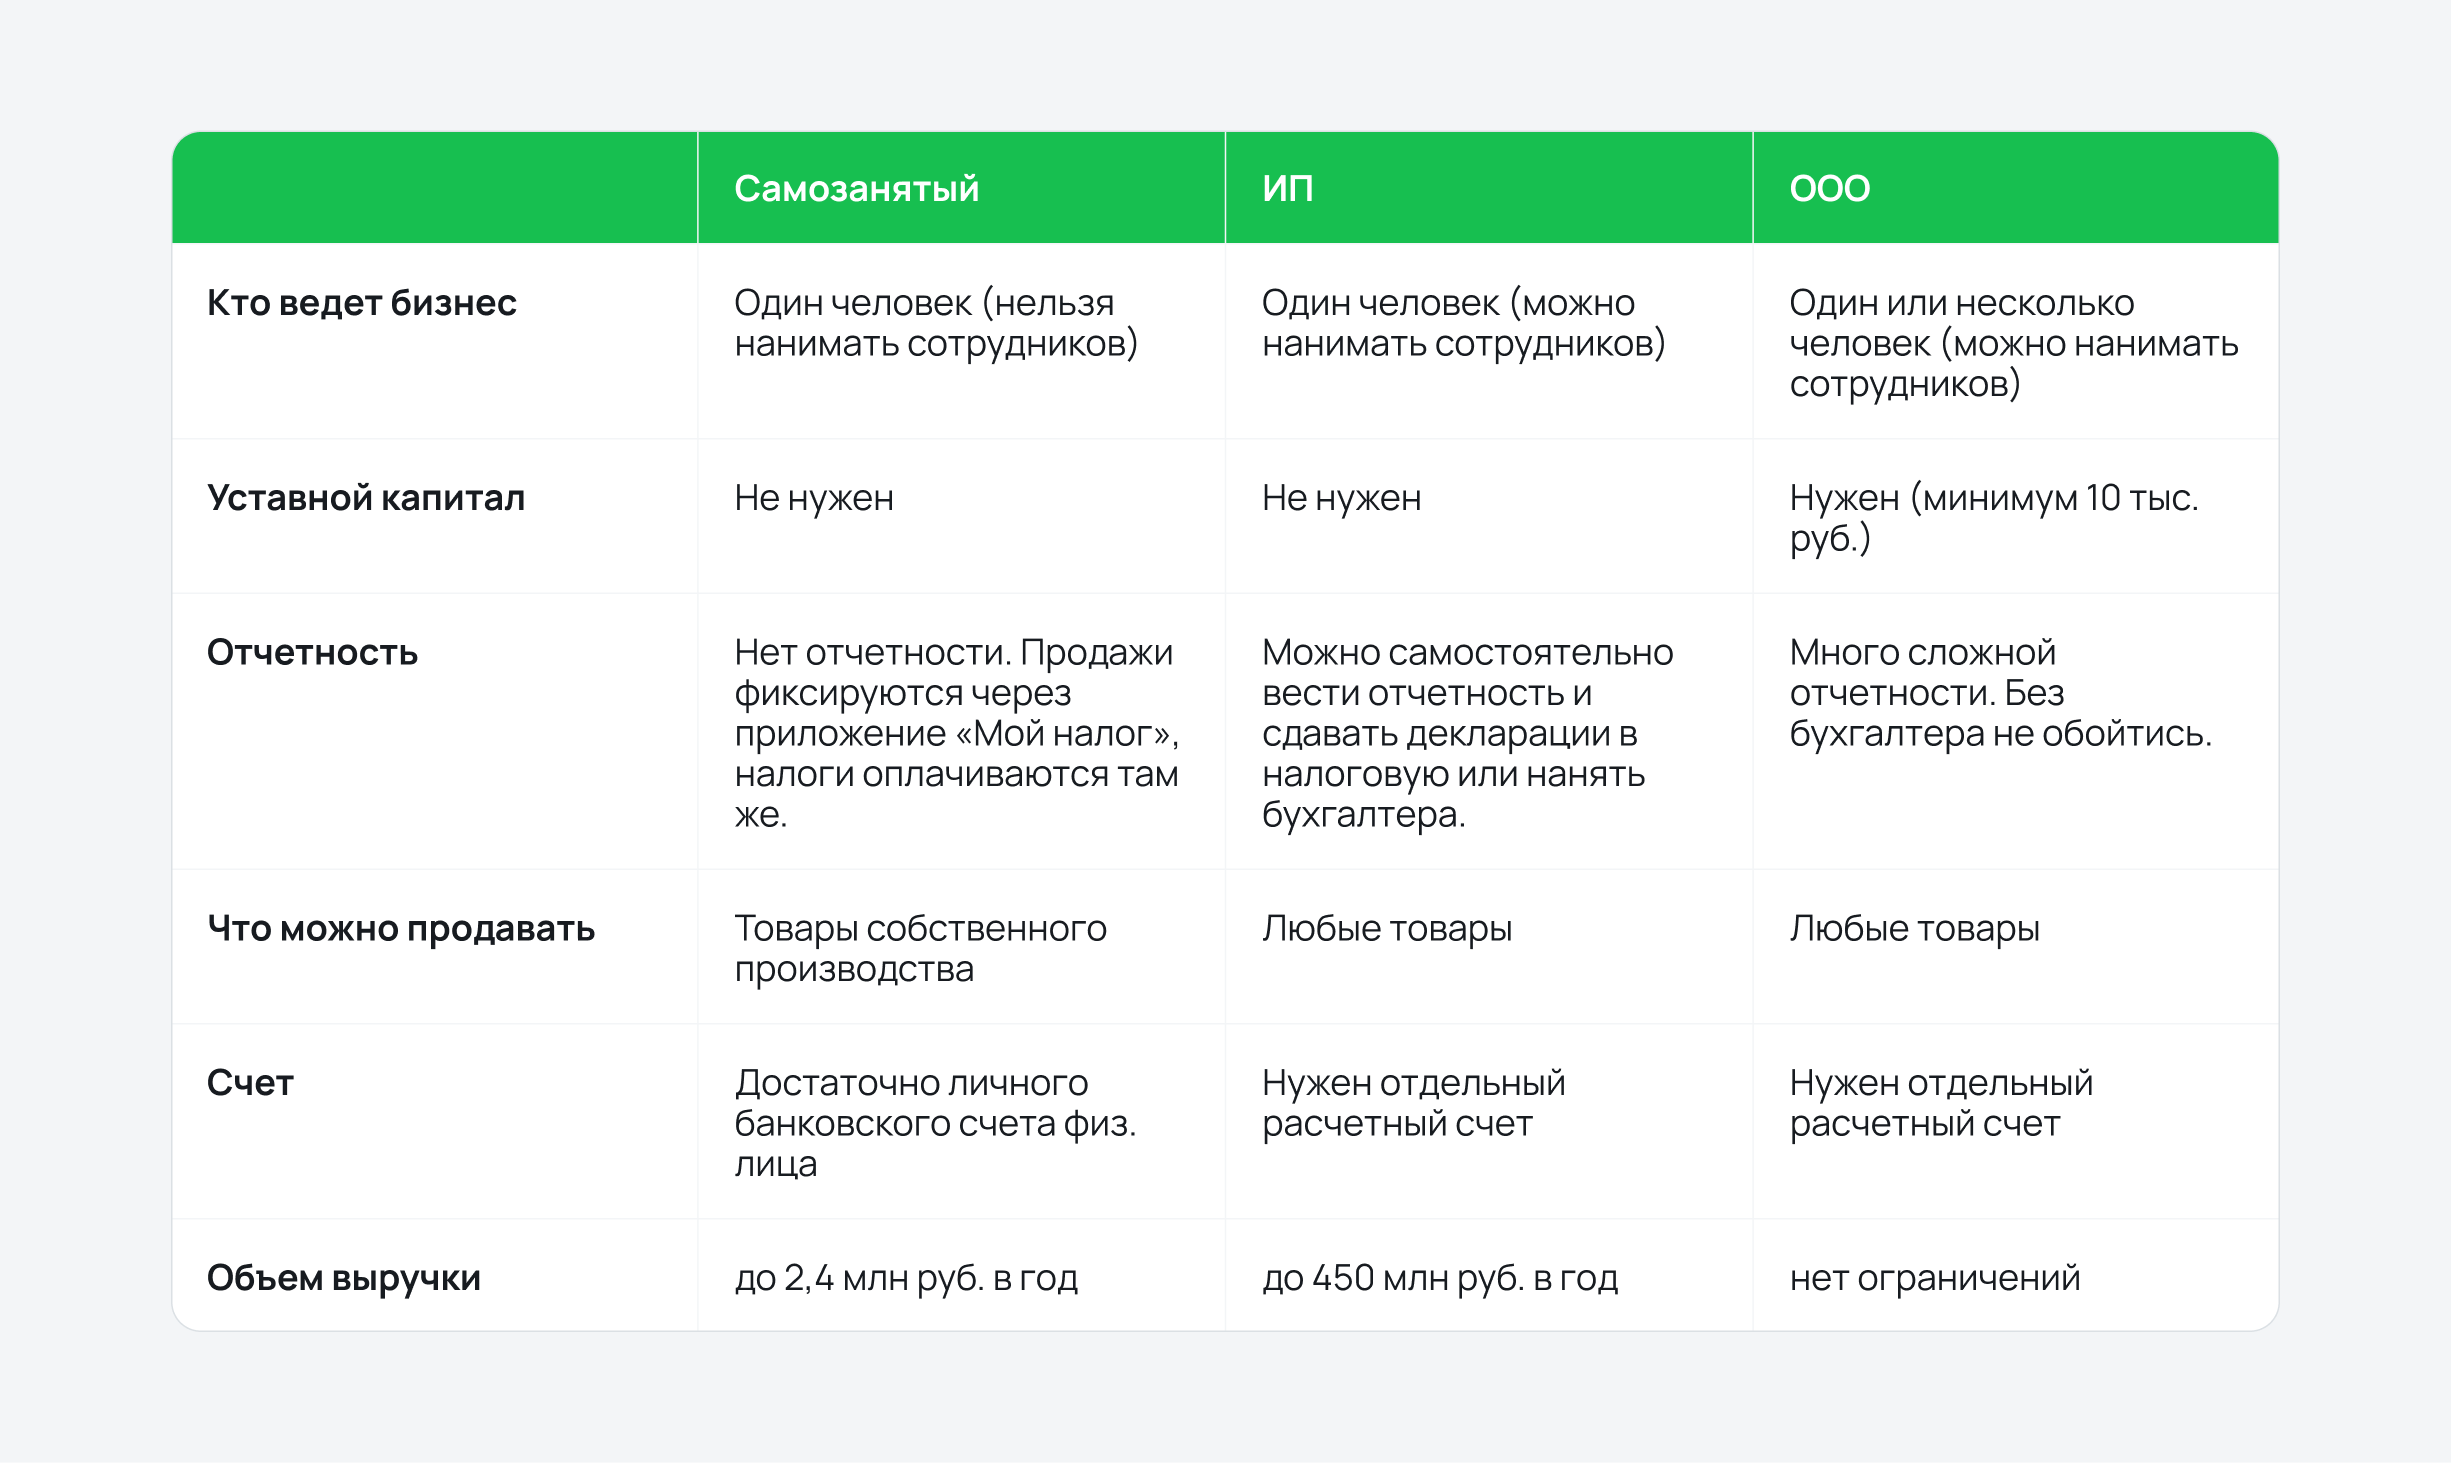
Task: Click the Уставной капитал row label
Action: pyautogui.click(x=365, y=498)
